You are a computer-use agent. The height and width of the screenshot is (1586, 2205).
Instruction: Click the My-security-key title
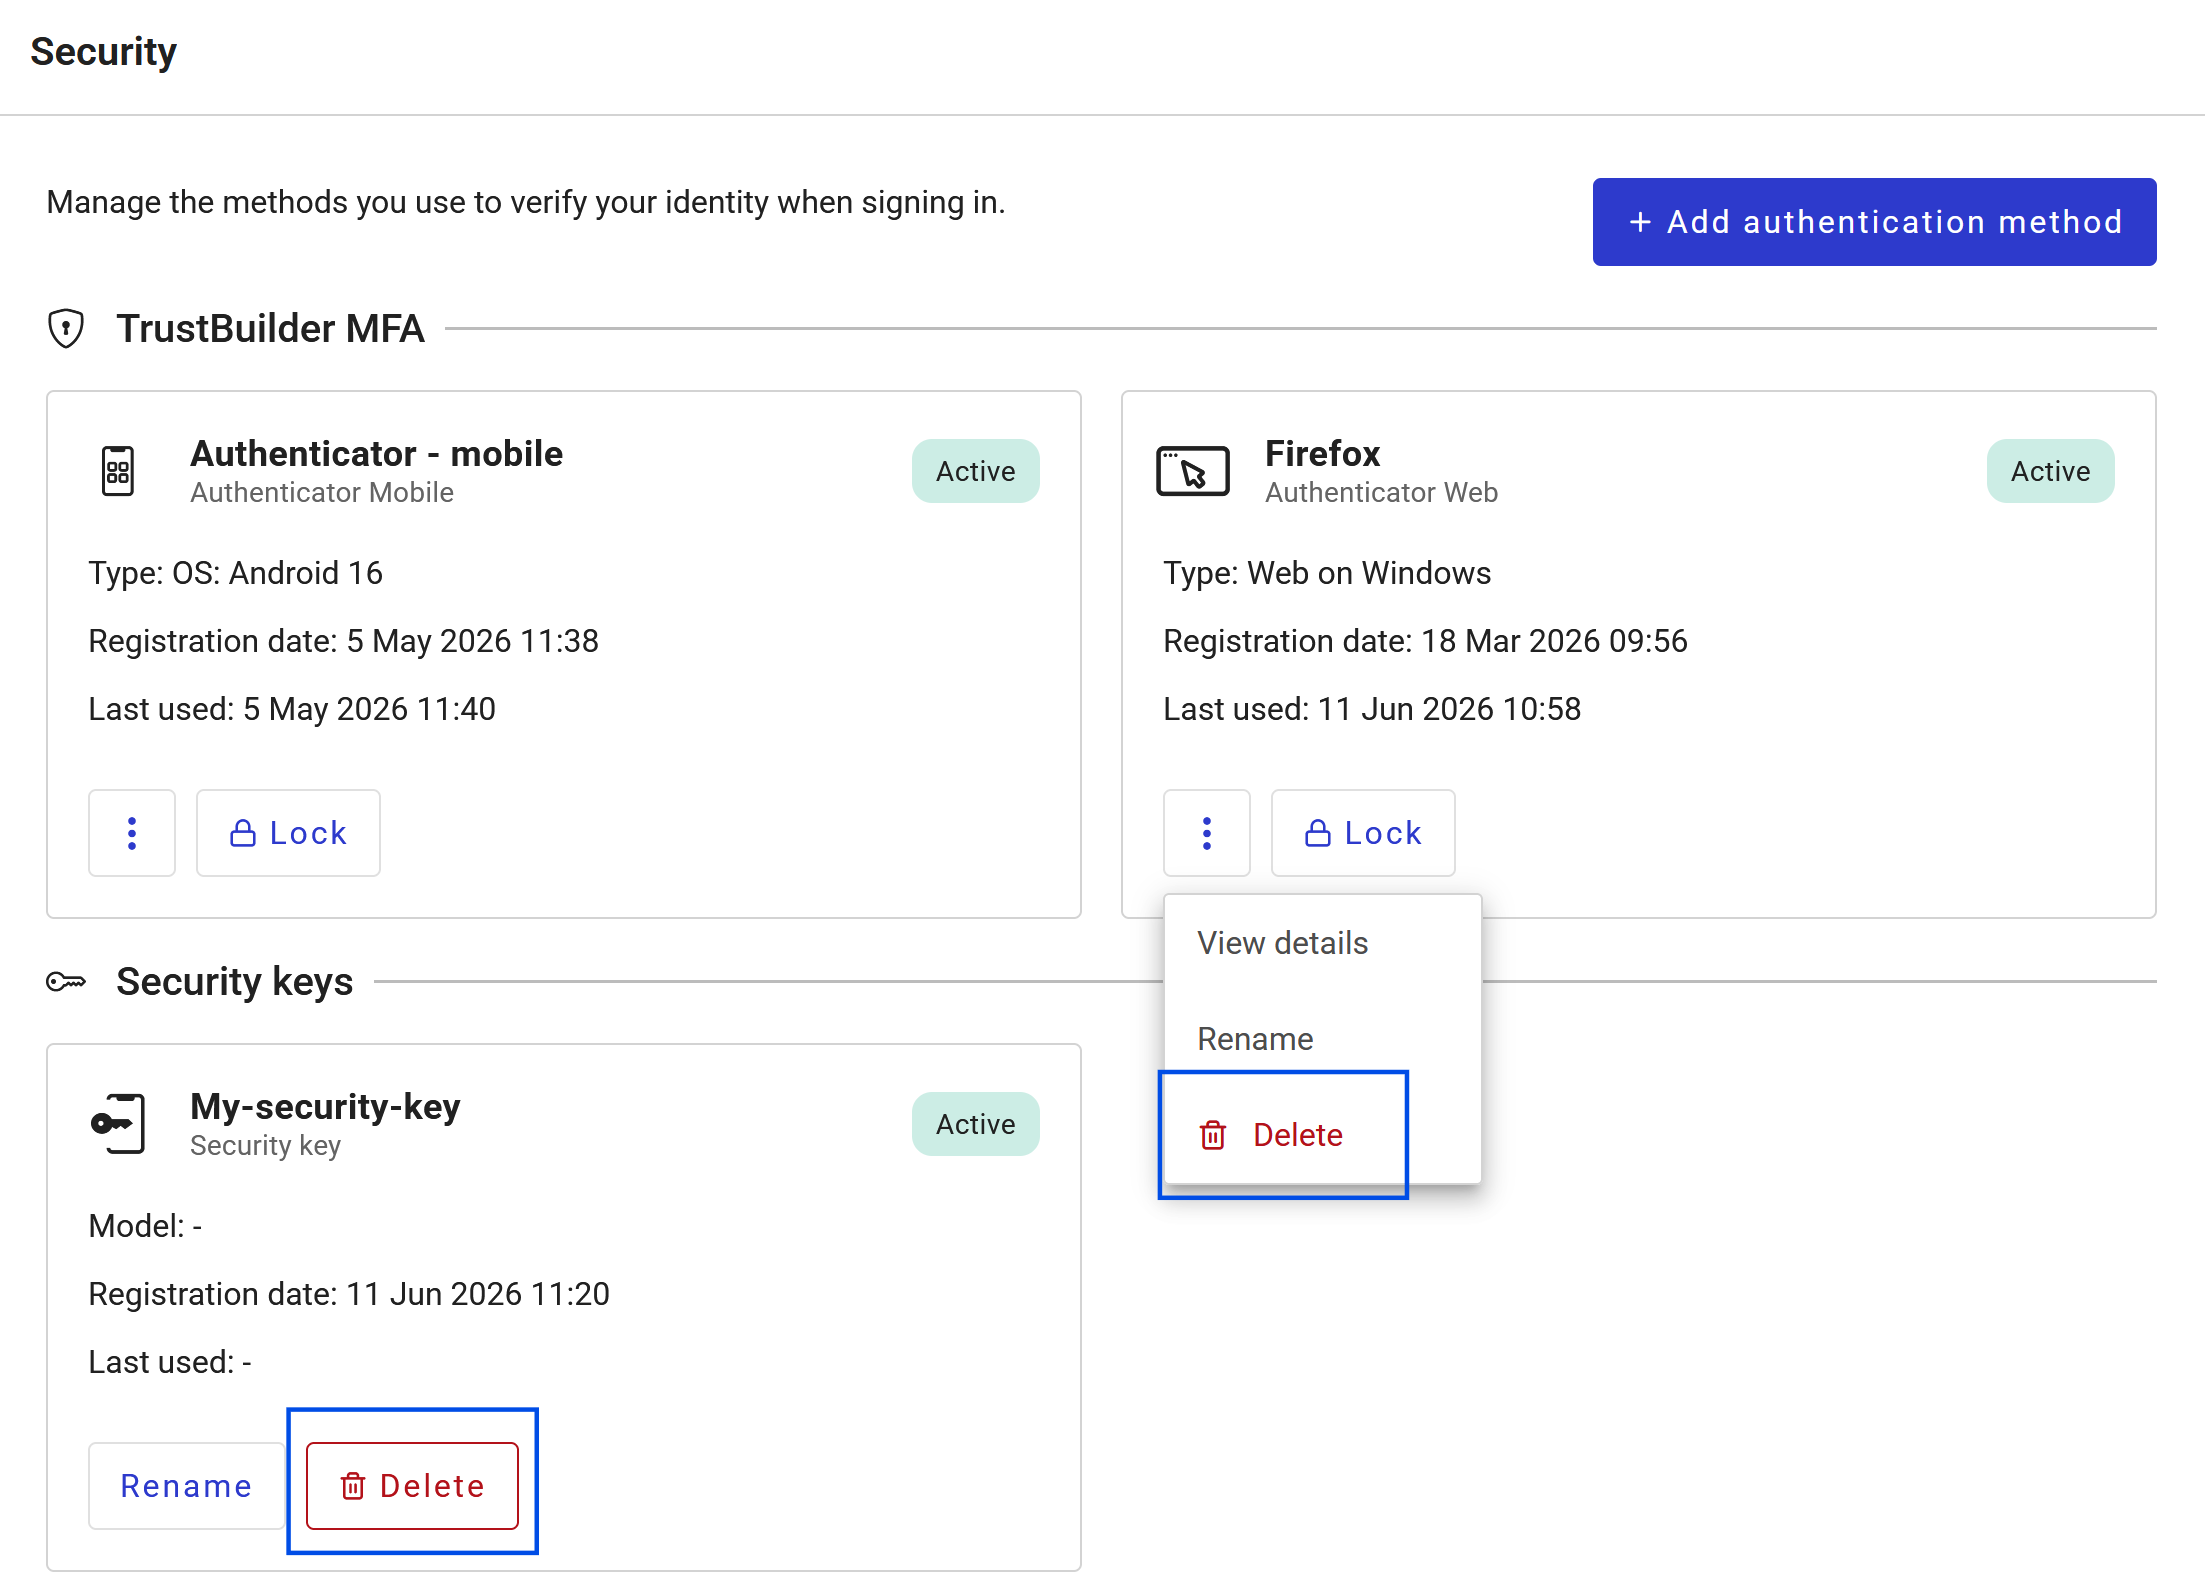[325, 1106]
